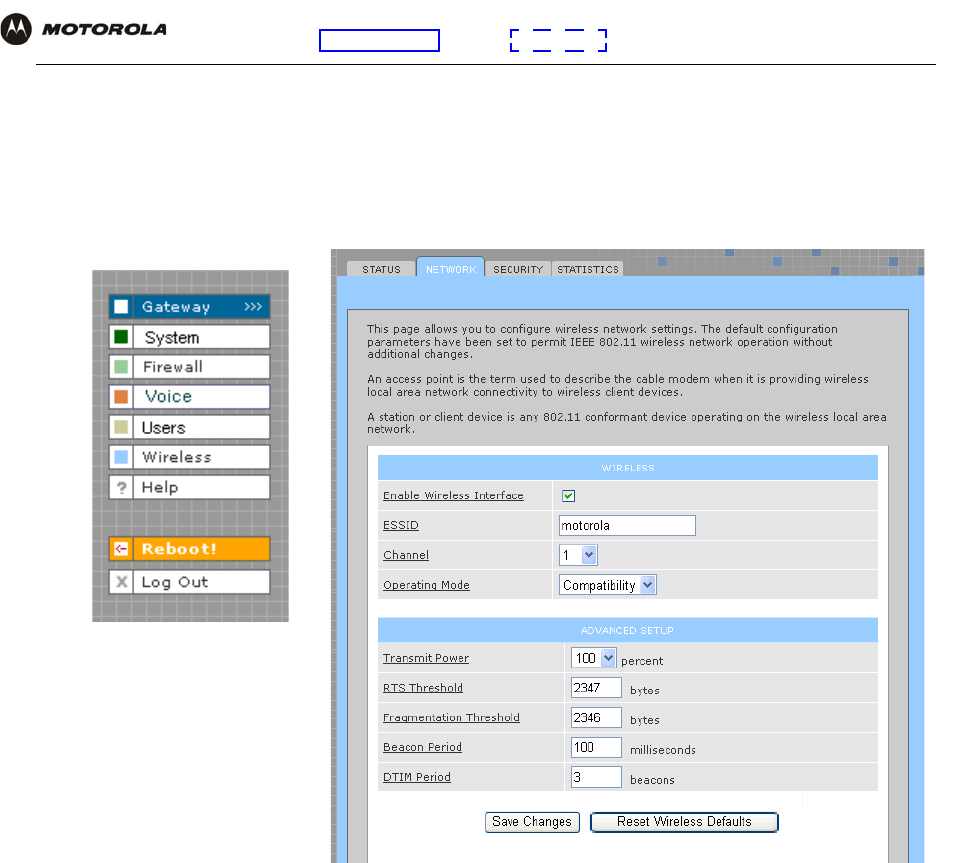Click the 'percent' unit label
The image size is (965, 863).
[642, 661]
